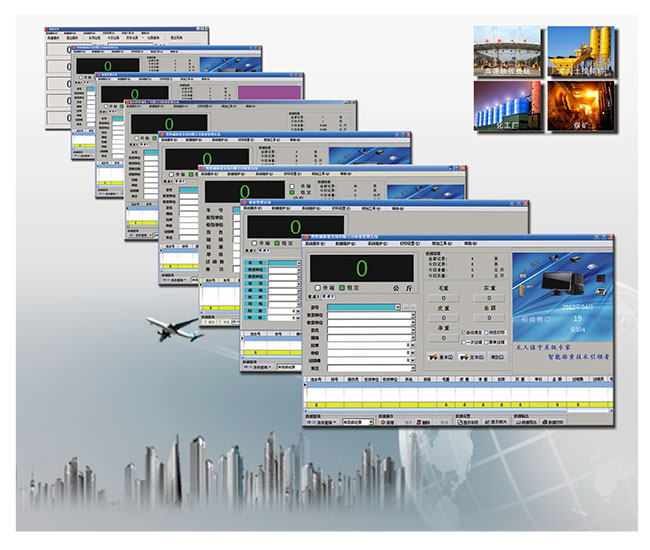
Task: Expand 收货单位 dropdown in front window
Action: (413, 322)
